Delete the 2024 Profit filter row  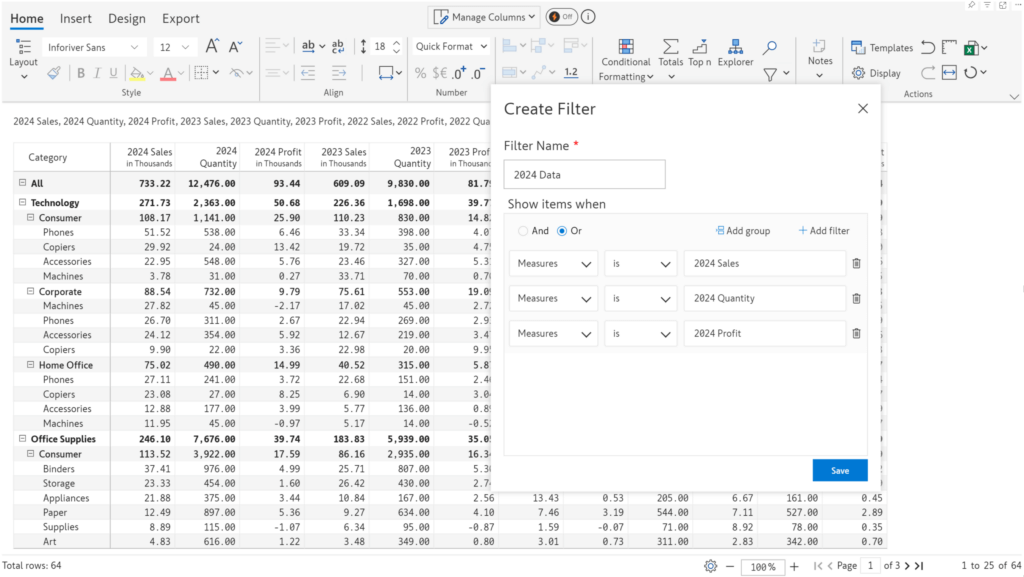pos(857,333)
